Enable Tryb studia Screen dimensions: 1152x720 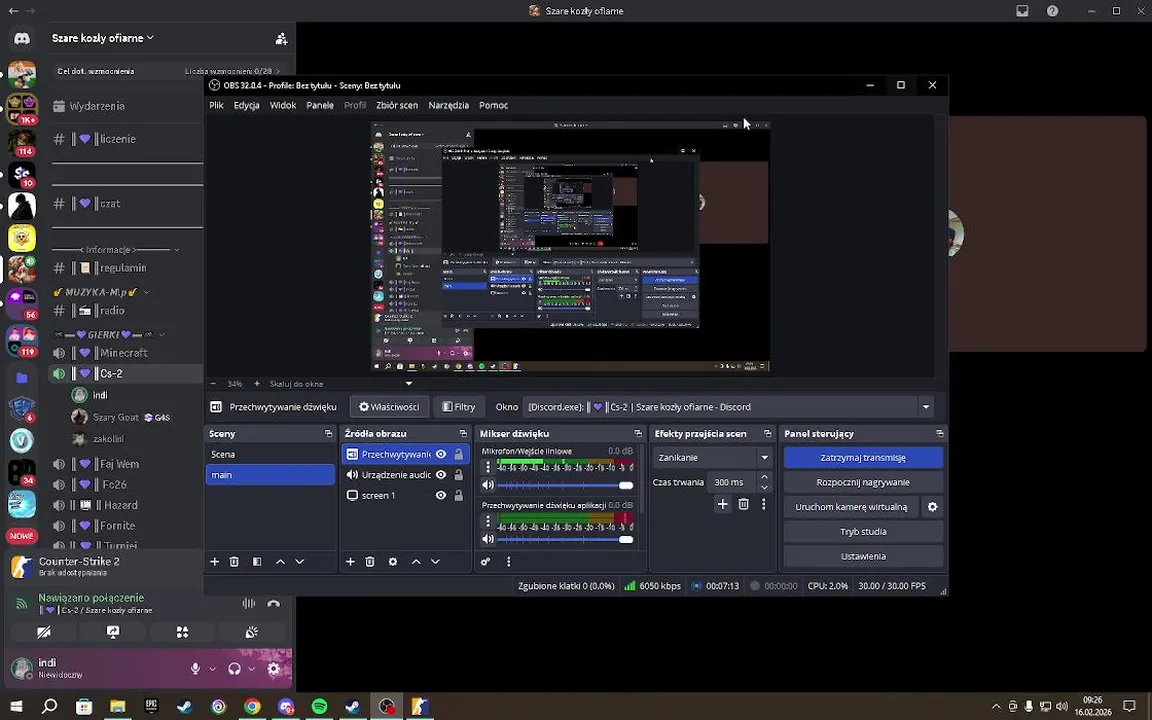pos(863,532)
